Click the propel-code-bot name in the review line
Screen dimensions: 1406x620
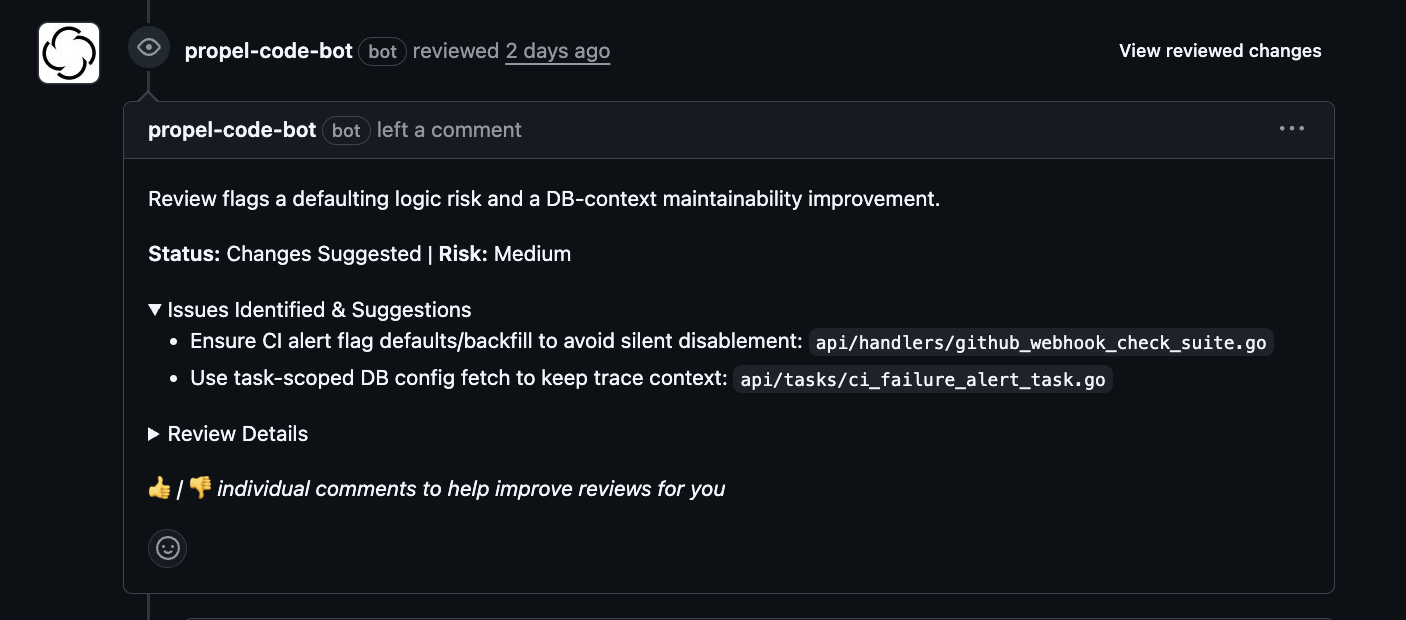tap(267, 51)
